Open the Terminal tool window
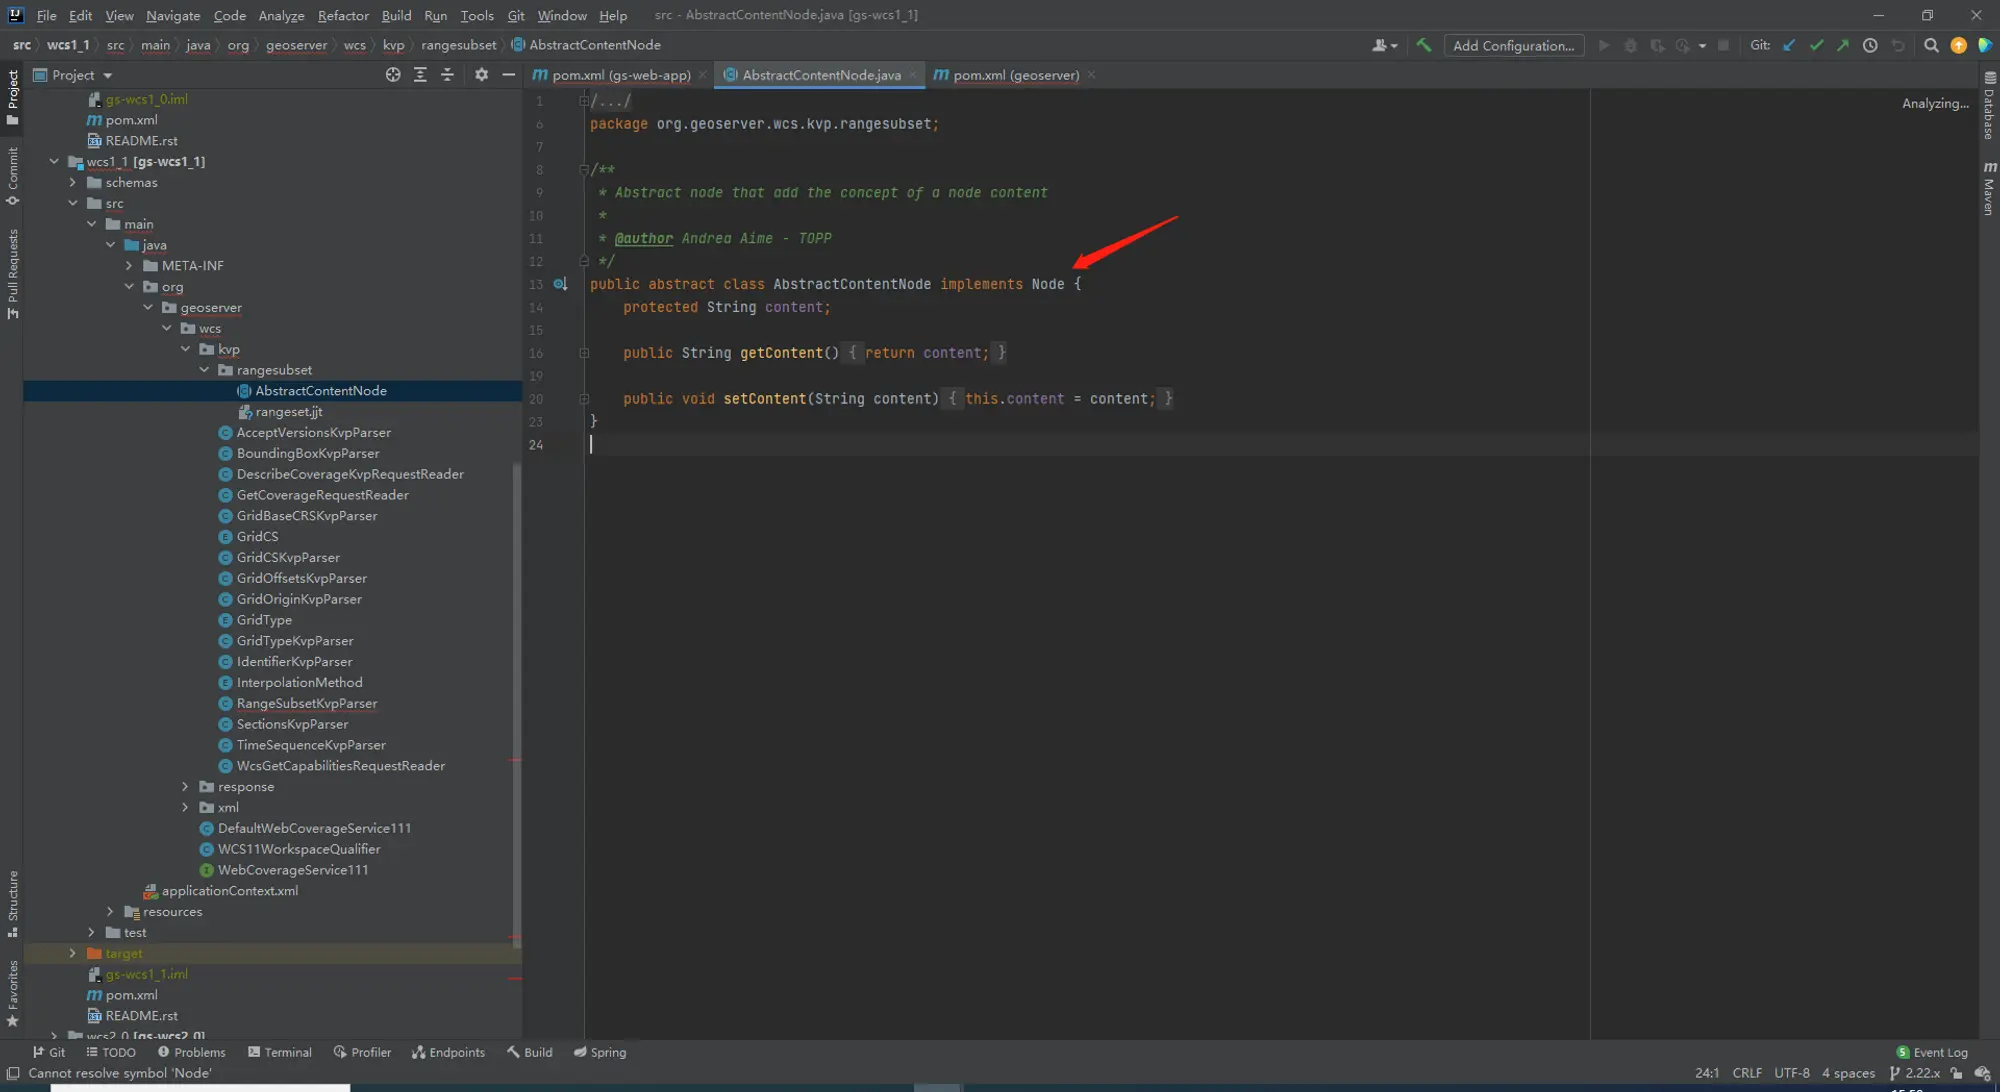 pos(280,1052)
